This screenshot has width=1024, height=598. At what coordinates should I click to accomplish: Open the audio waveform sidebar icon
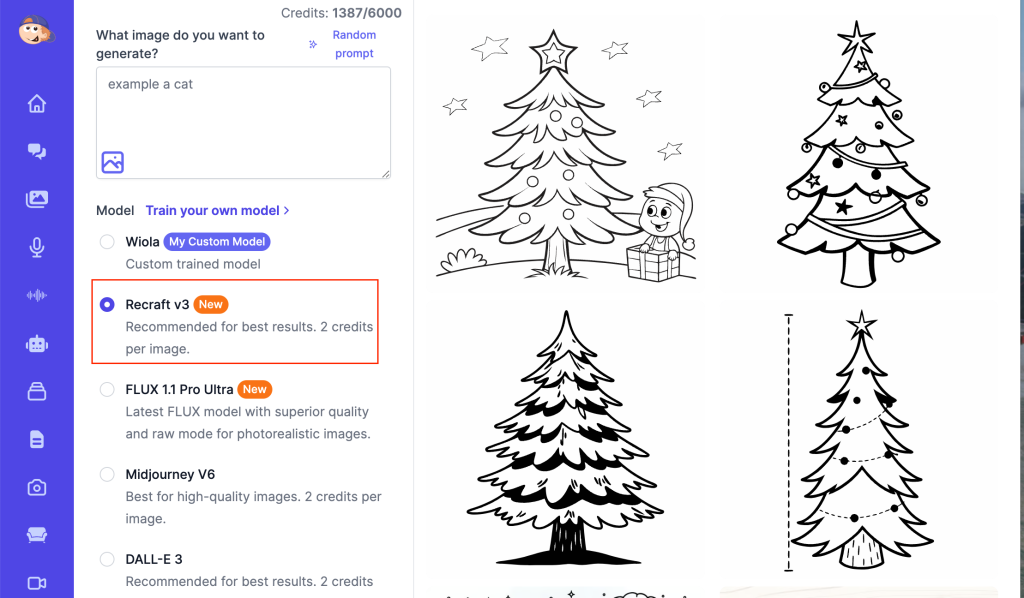37,295
